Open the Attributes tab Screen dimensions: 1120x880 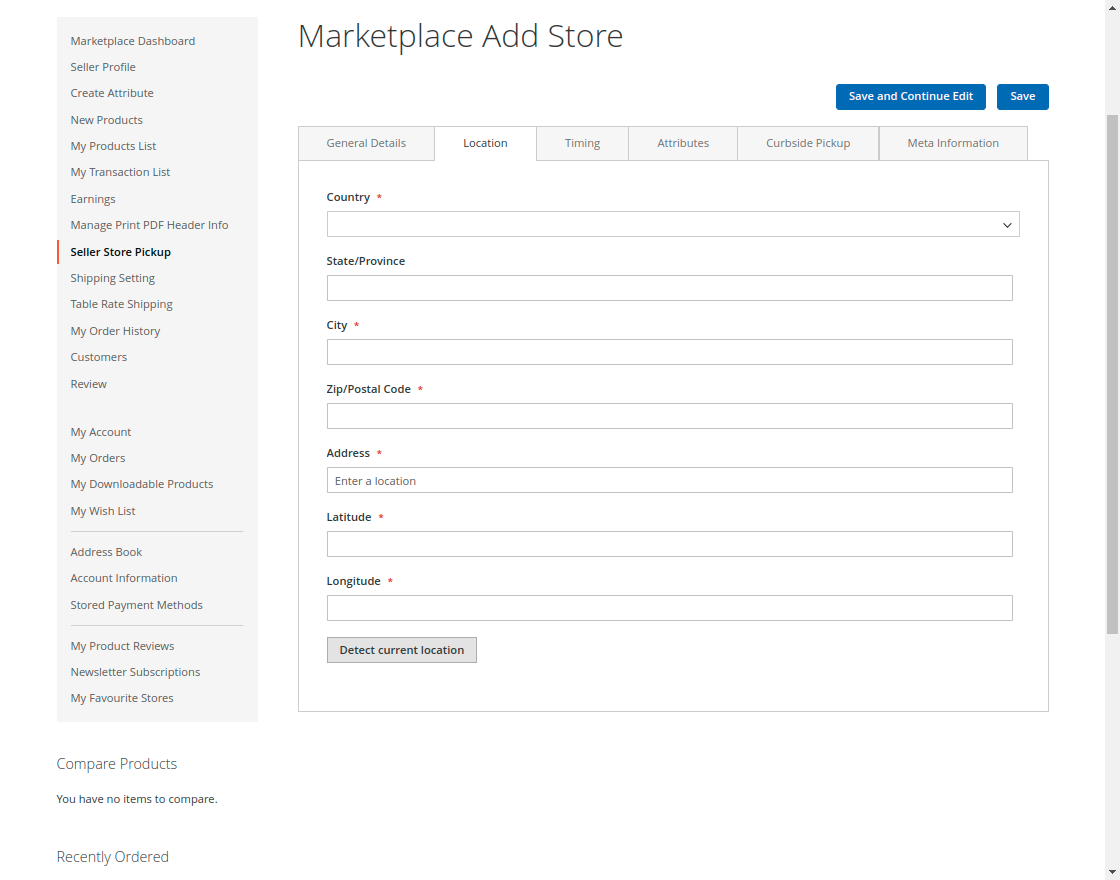(682, 143)
